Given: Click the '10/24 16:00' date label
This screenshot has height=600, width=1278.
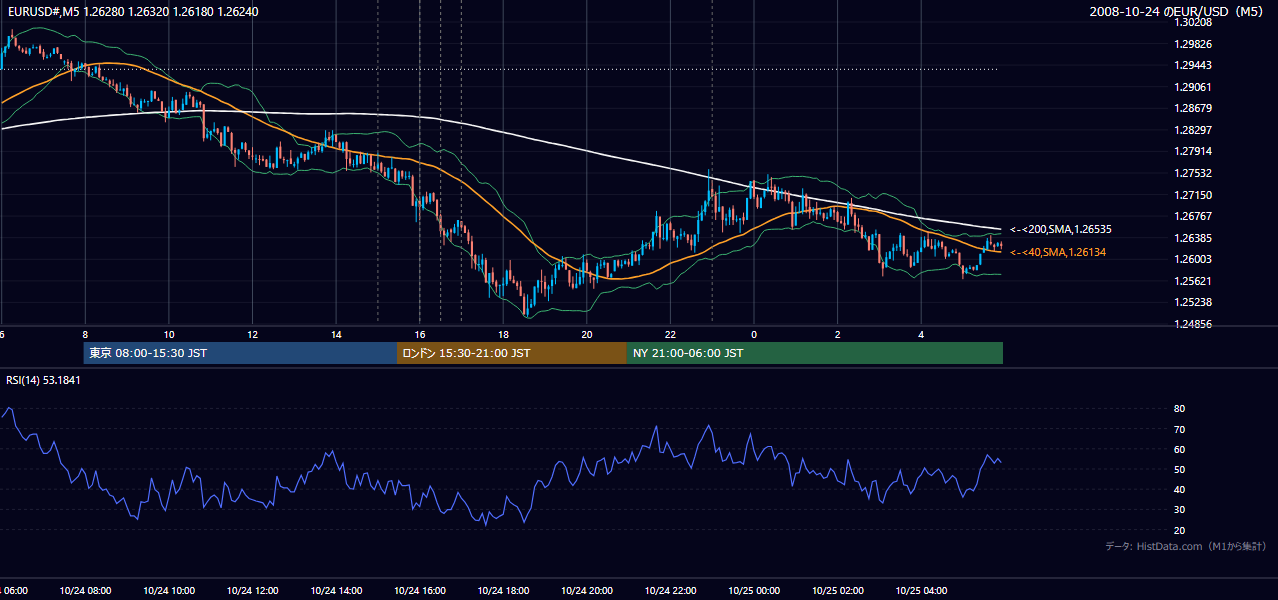Looking at the screenshot, I should (x=419, y=591).
